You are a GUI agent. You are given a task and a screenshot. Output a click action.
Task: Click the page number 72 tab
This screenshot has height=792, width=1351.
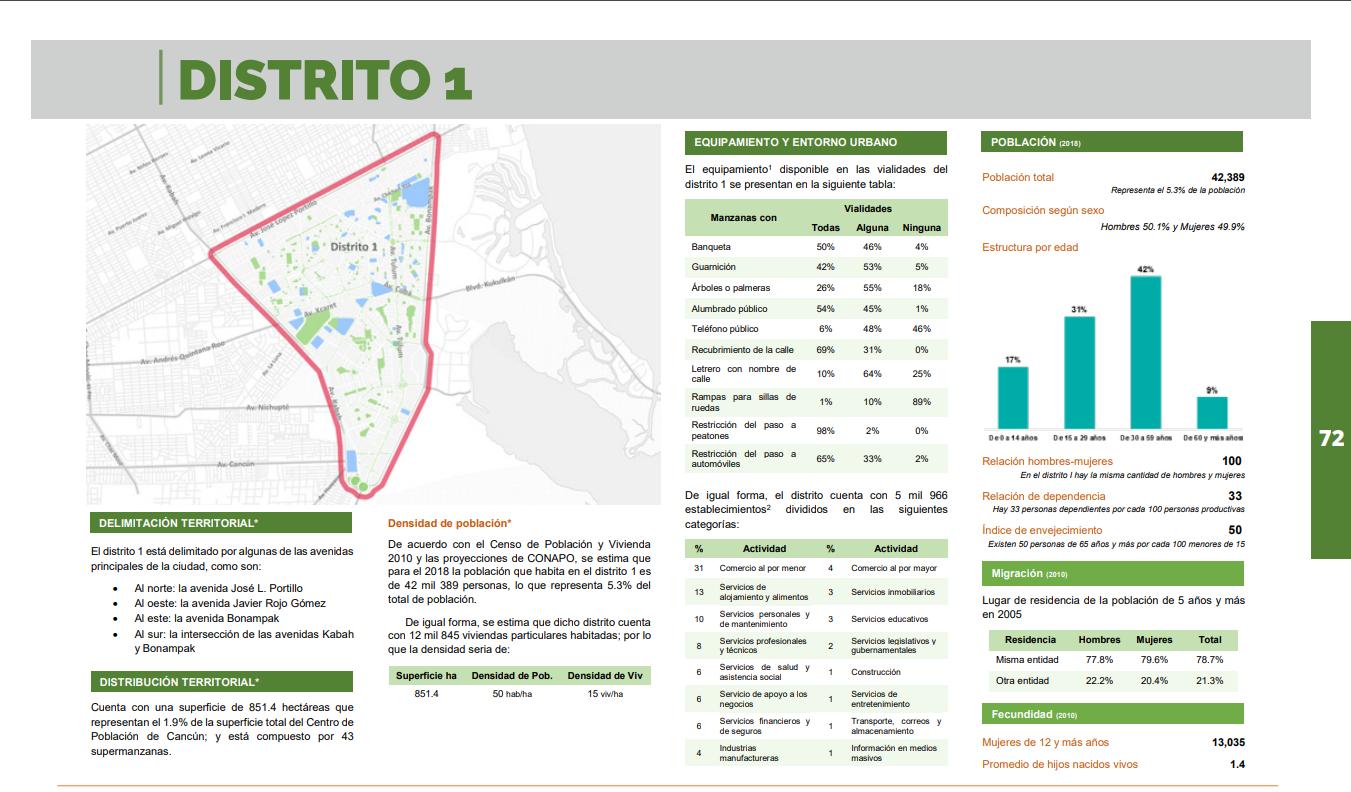pyautogui.click(x=1331, y=439)
